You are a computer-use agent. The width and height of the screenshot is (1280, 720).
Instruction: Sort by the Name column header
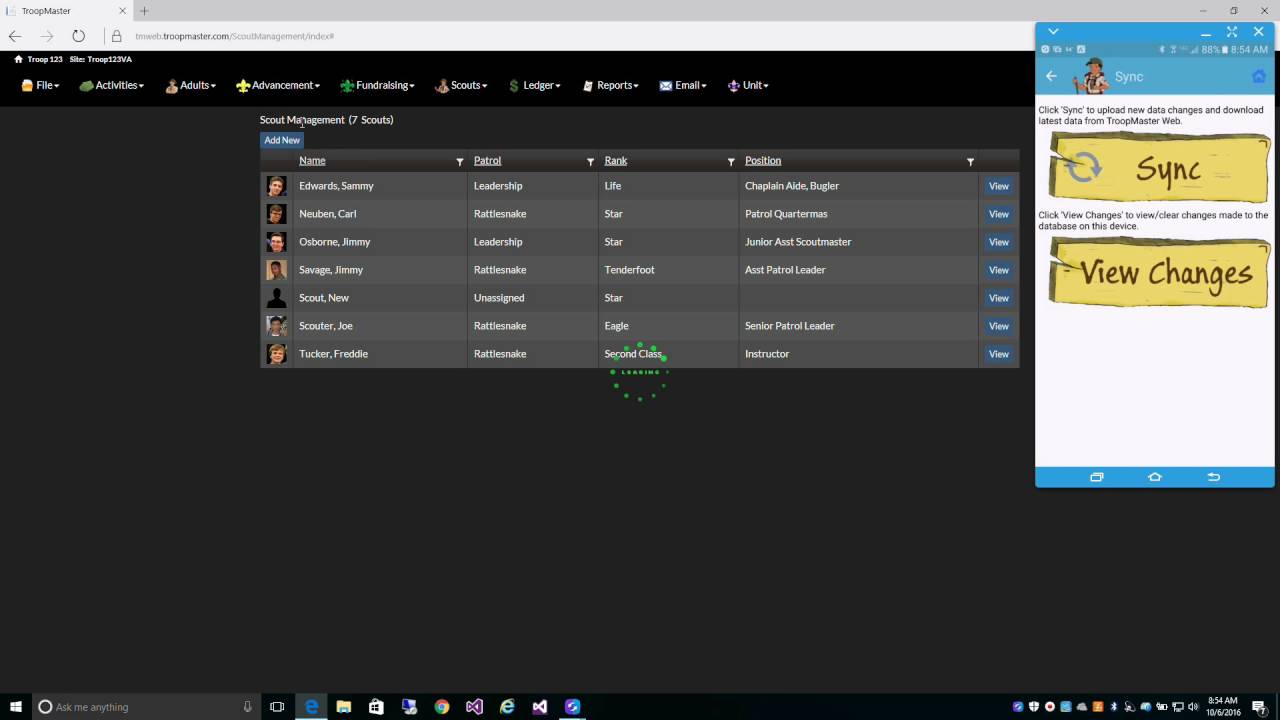click(312, 161)
